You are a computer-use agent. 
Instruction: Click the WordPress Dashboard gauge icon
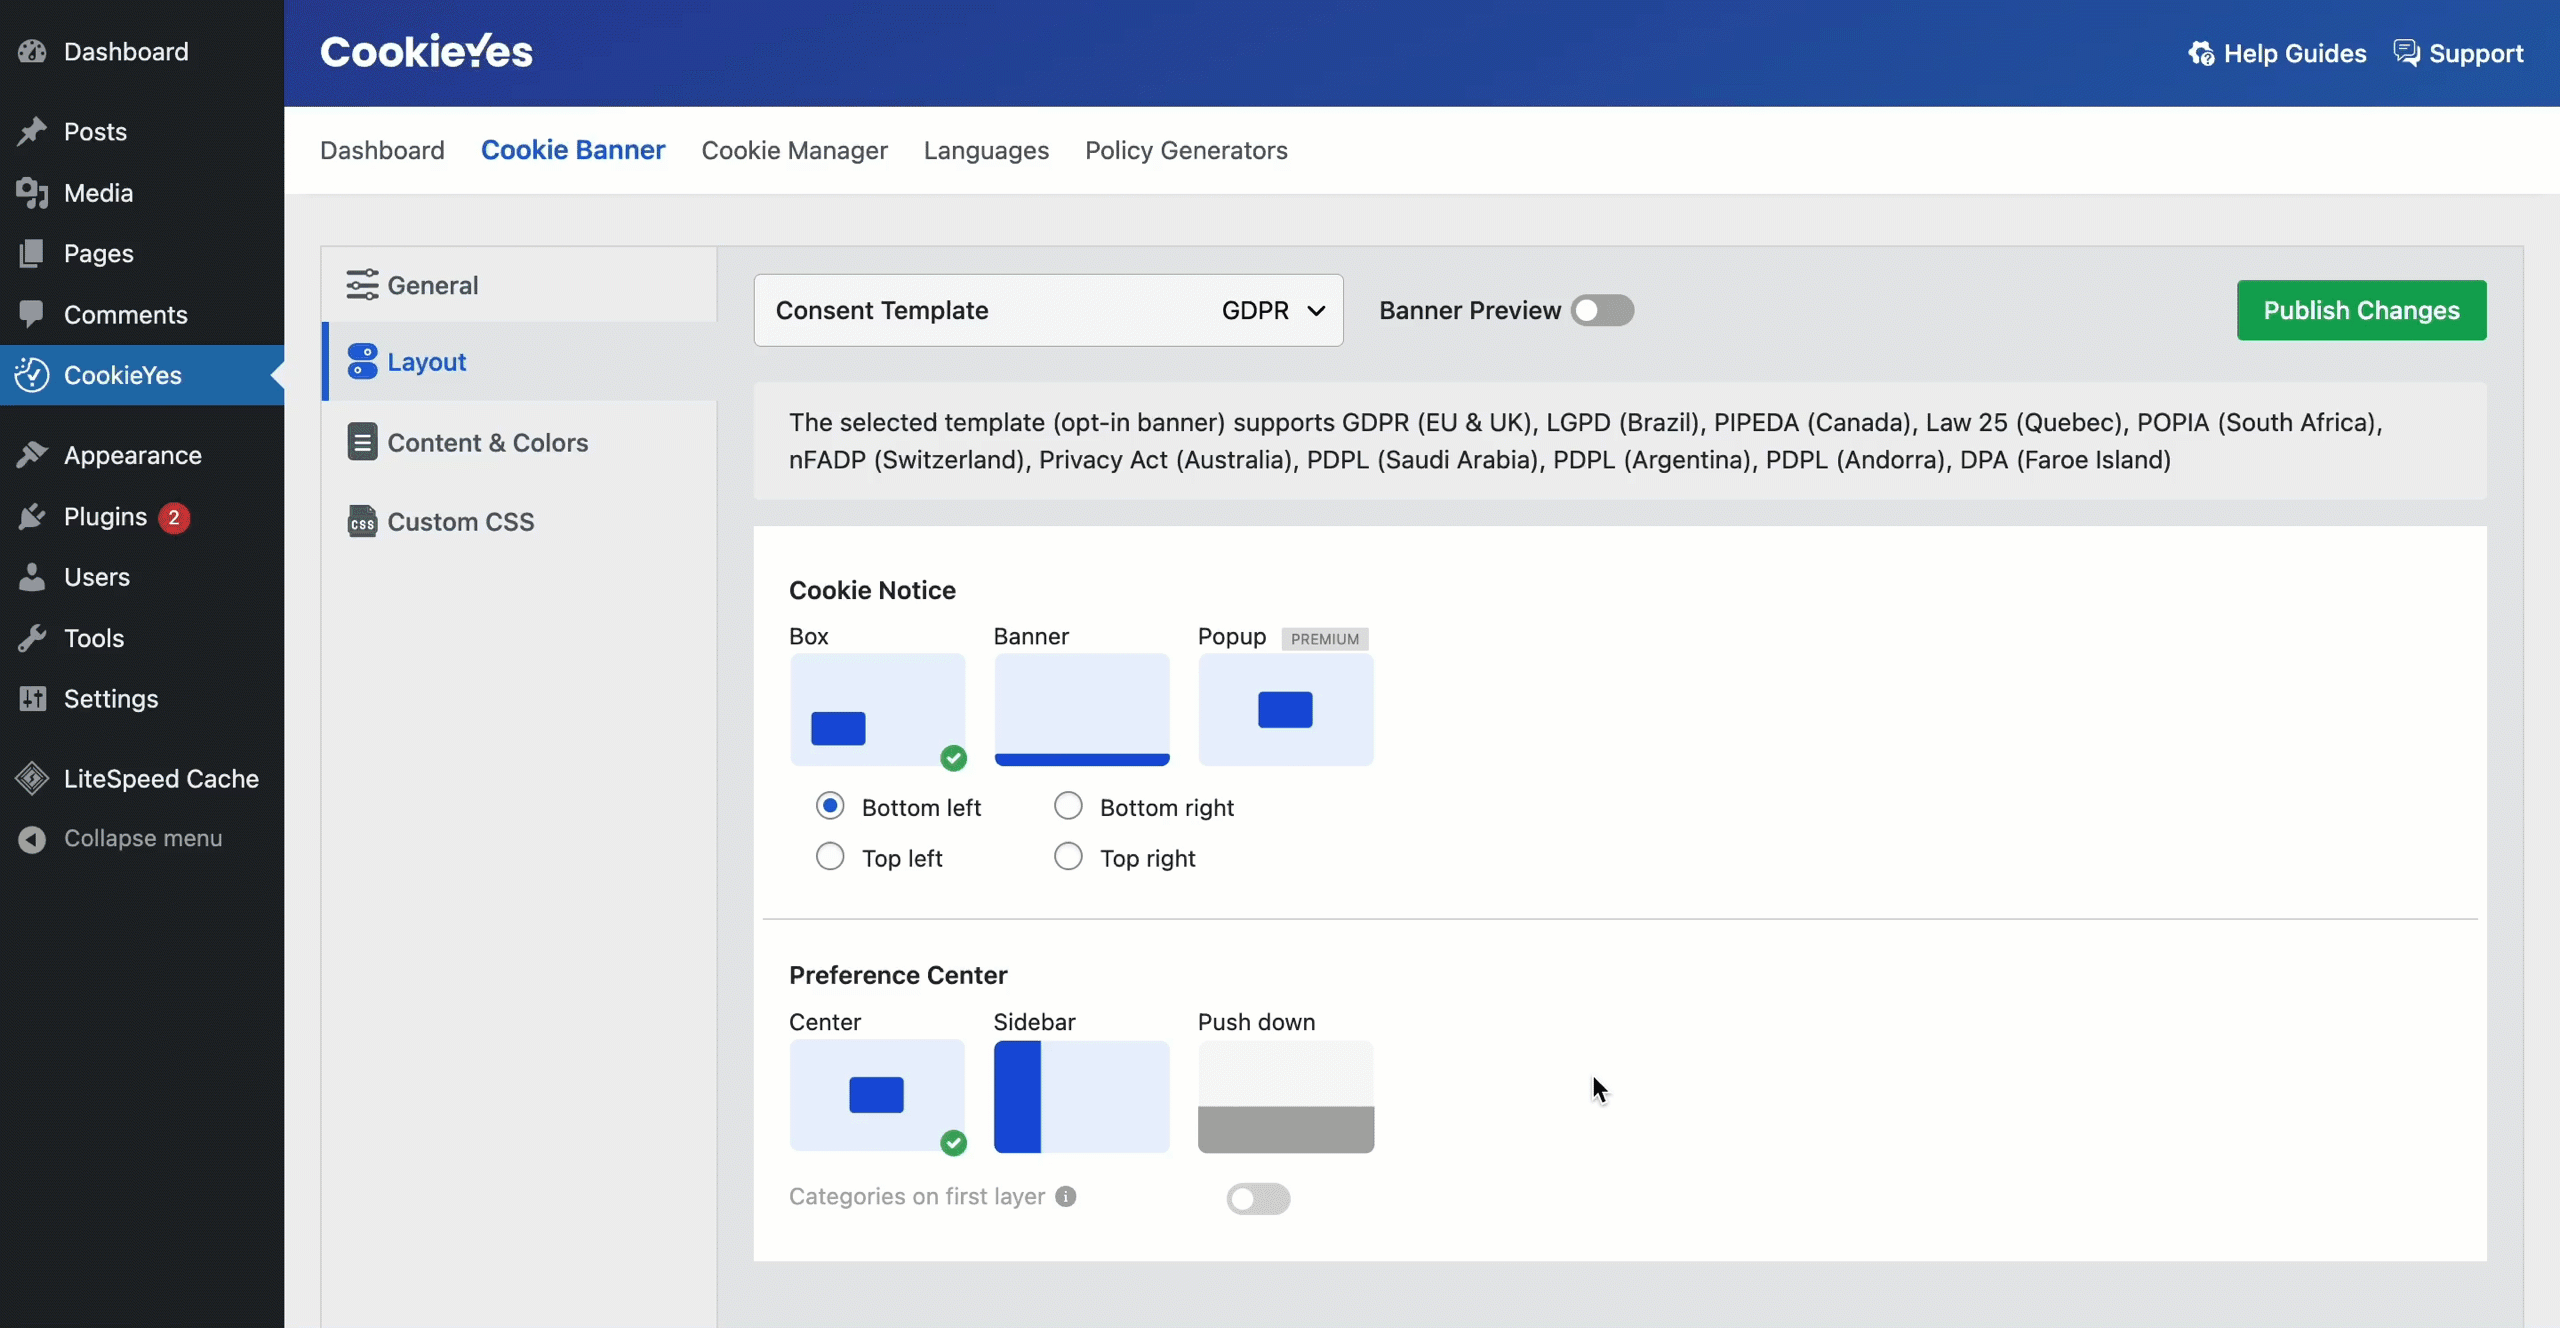pos(32,51)
